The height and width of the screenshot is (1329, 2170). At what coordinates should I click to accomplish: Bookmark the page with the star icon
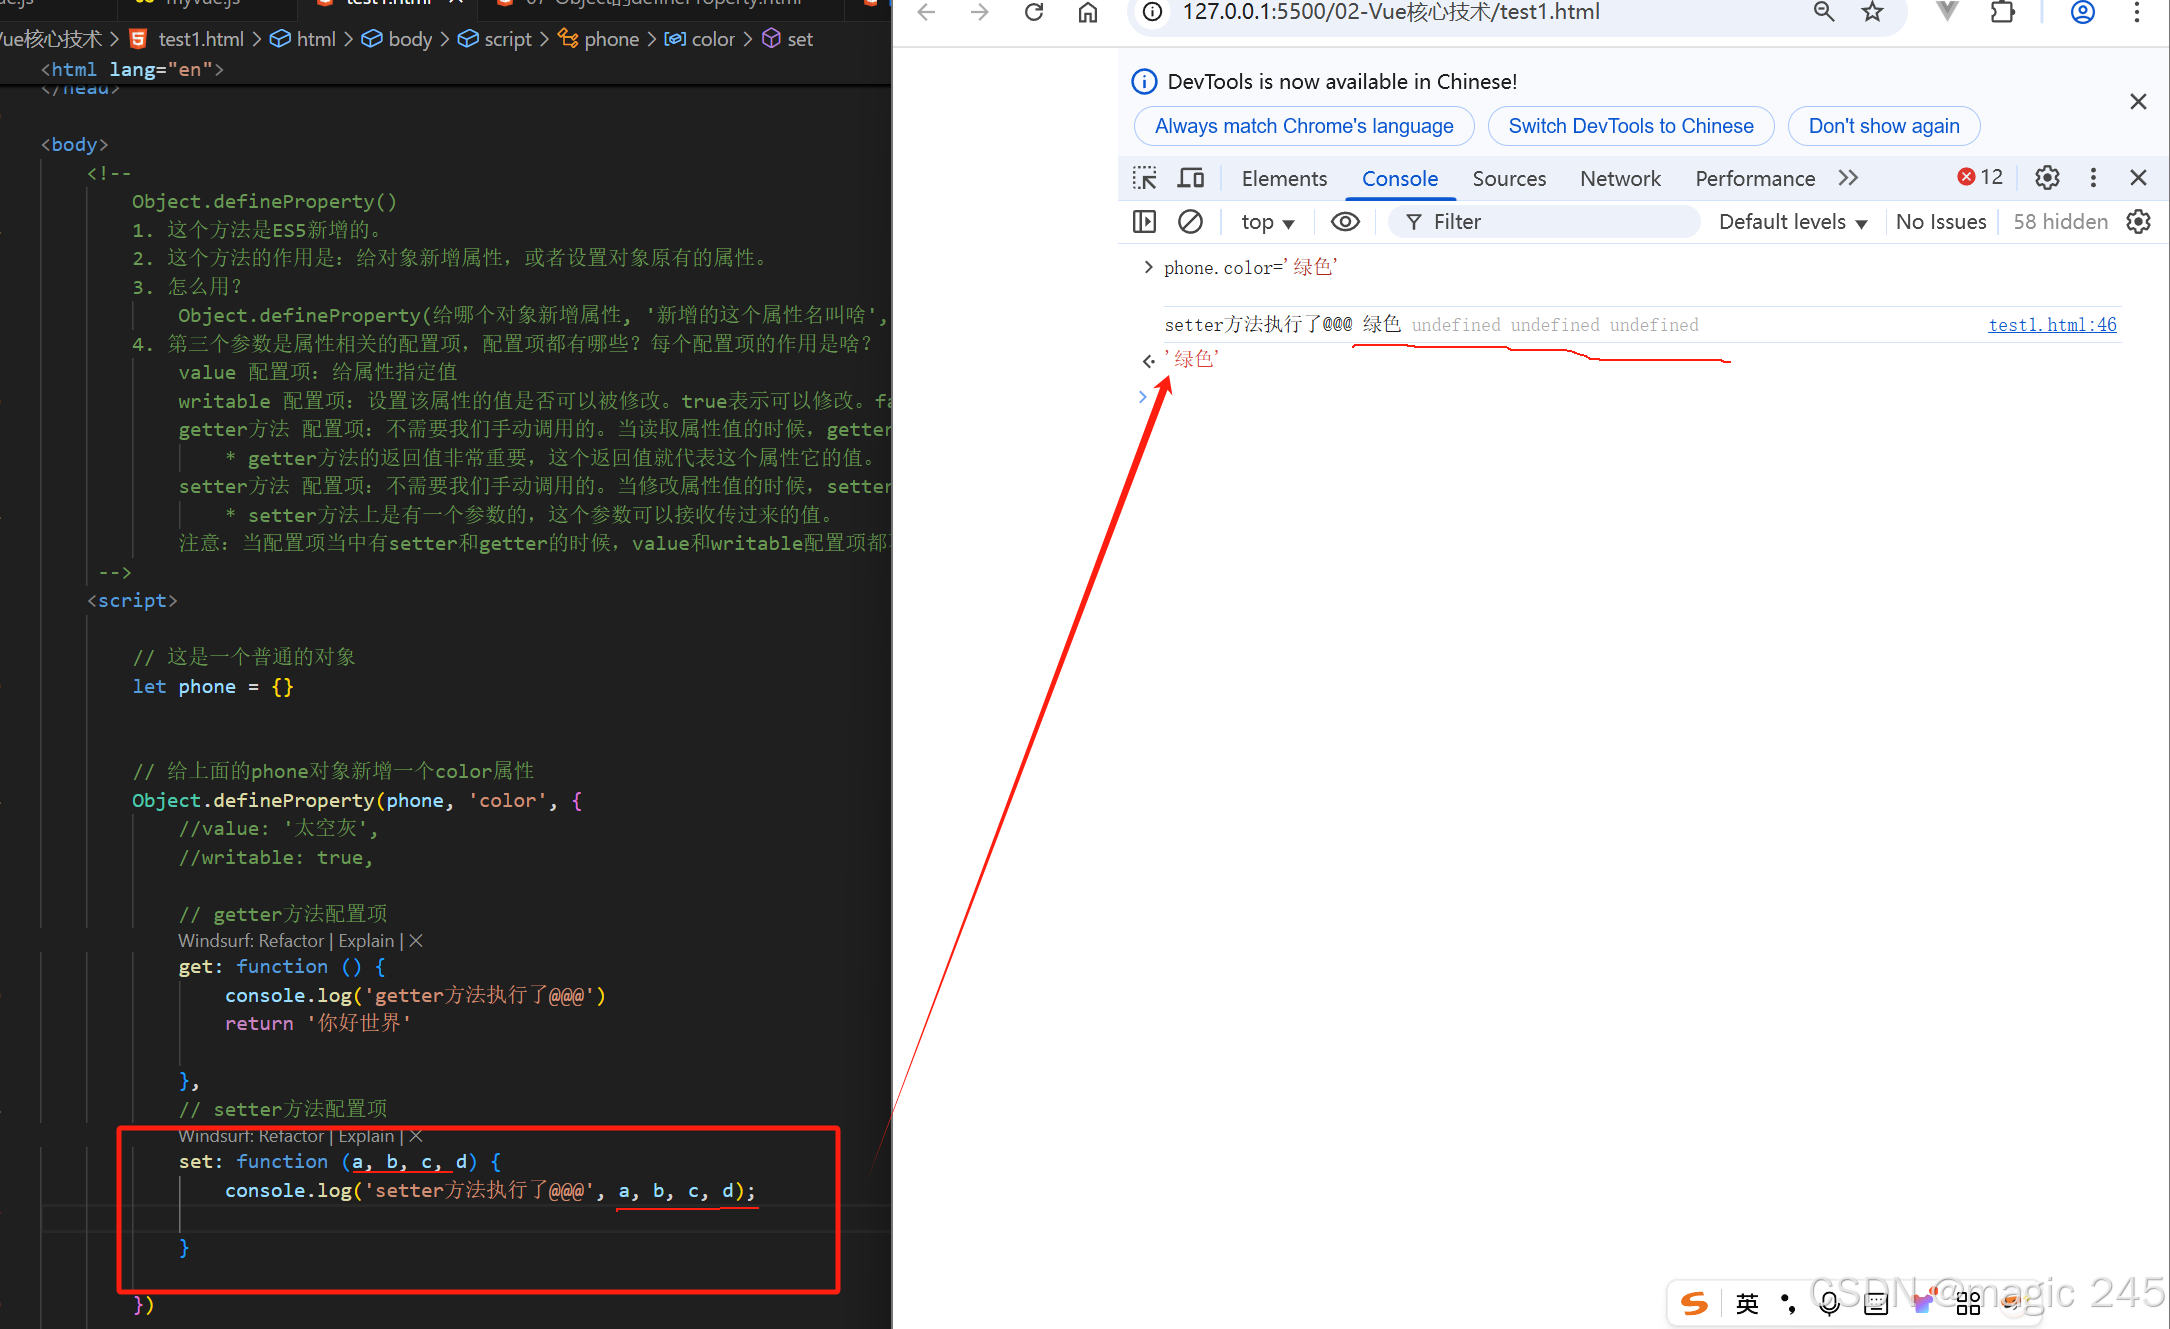pos(1872,12)
